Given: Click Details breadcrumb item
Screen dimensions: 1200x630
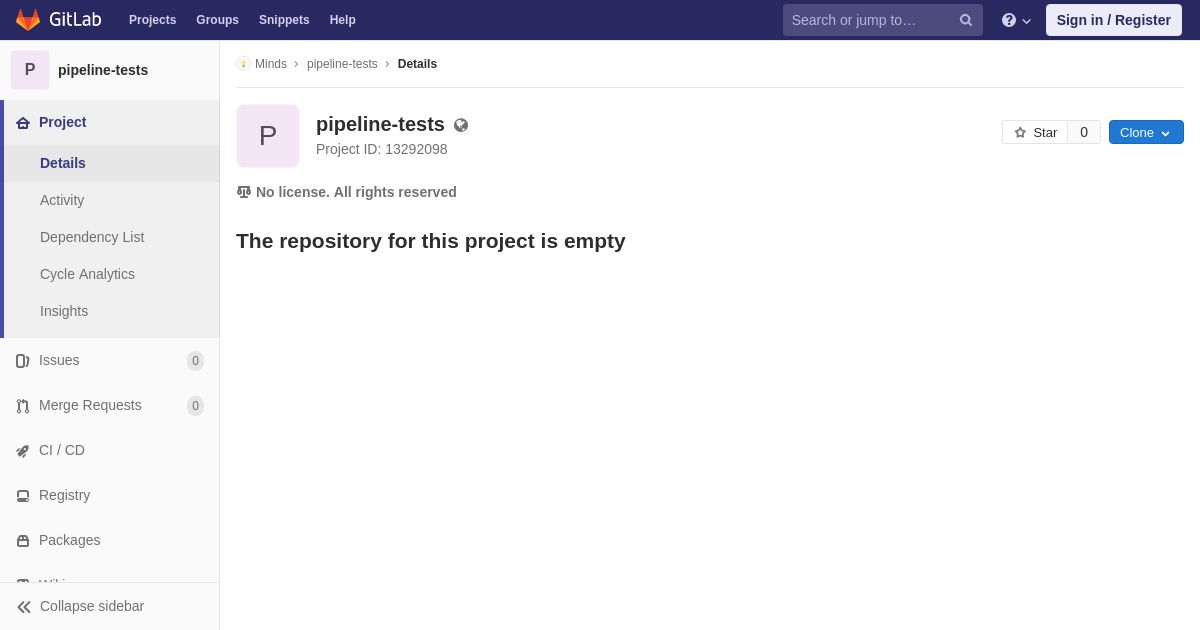Looking at the screenshot, I should tap(417, 64).
